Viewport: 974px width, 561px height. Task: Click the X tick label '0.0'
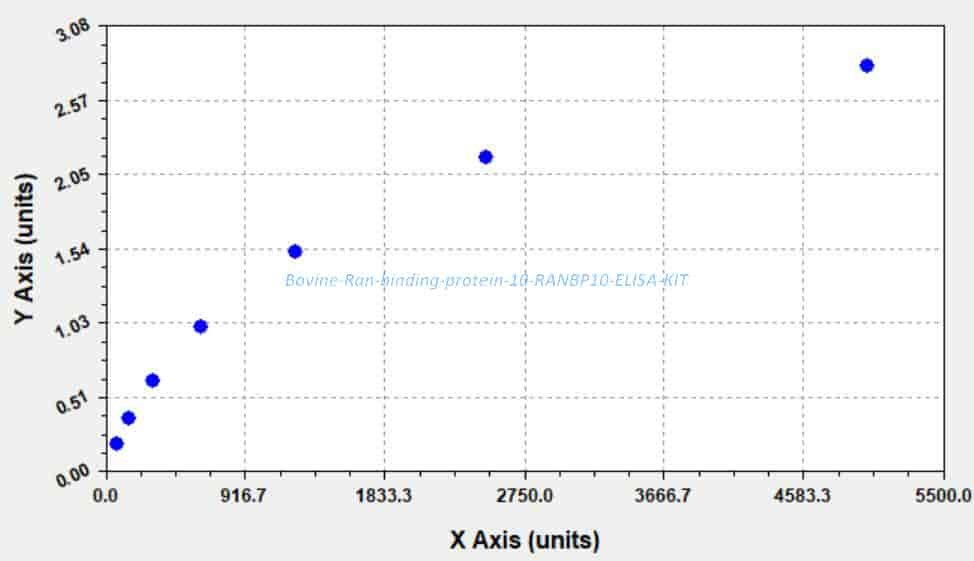(x=105, y=496)
